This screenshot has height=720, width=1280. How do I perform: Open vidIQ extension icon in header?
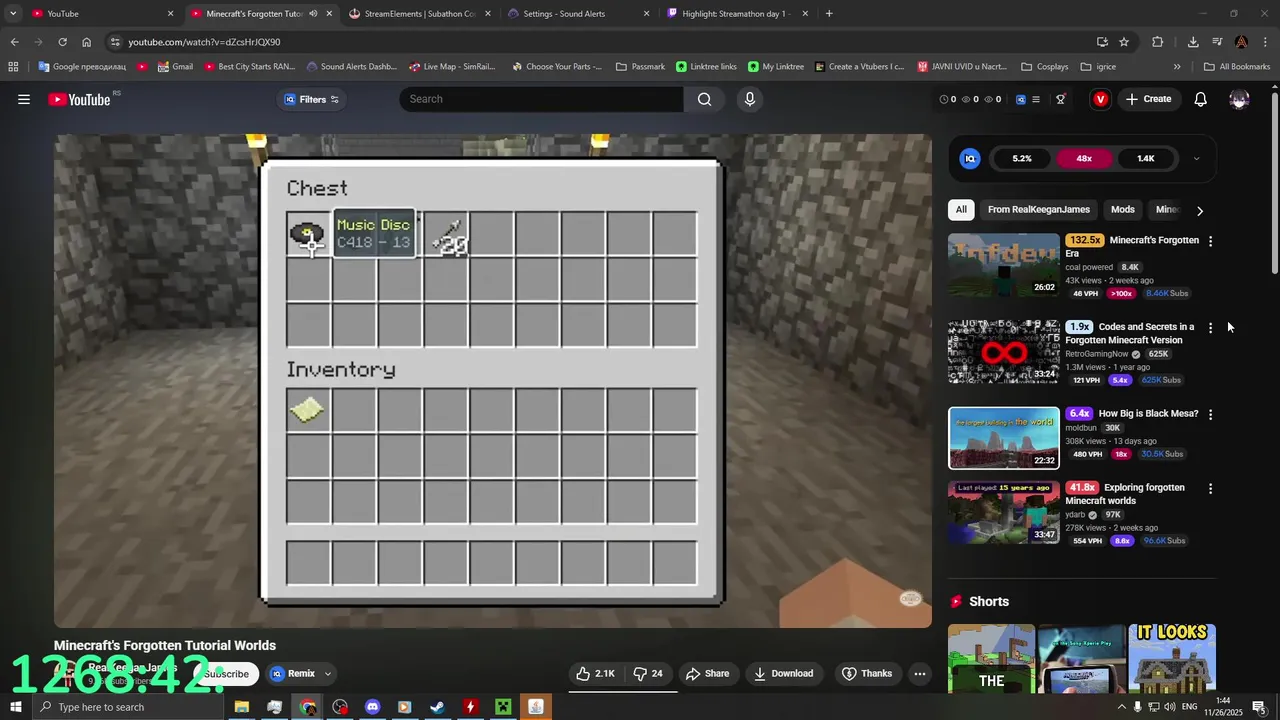click(1021, 99)
